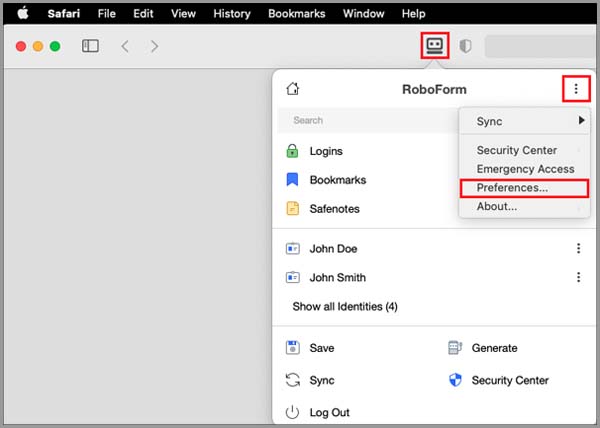Click the Safari address bar
The image size is (600, 428).
pos(540,46)
